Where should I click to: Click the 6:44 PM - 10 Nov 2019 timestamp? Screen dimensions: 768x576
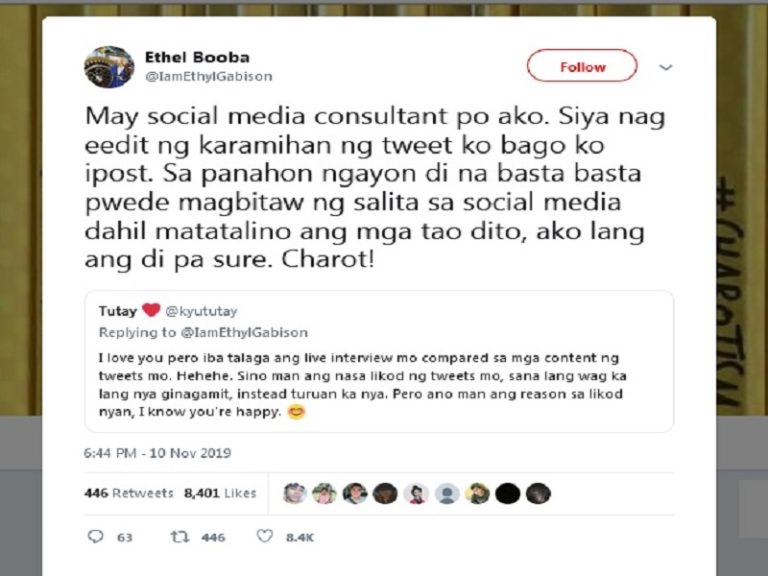[x=157, y=453]
